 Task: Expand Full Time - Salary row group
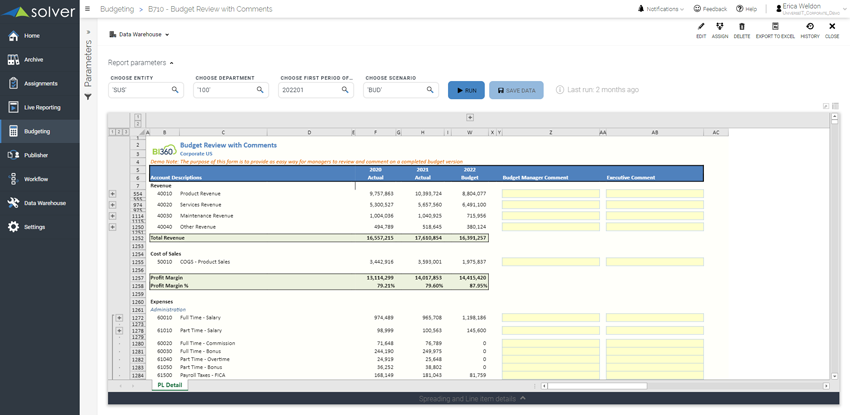click(119, 318)
